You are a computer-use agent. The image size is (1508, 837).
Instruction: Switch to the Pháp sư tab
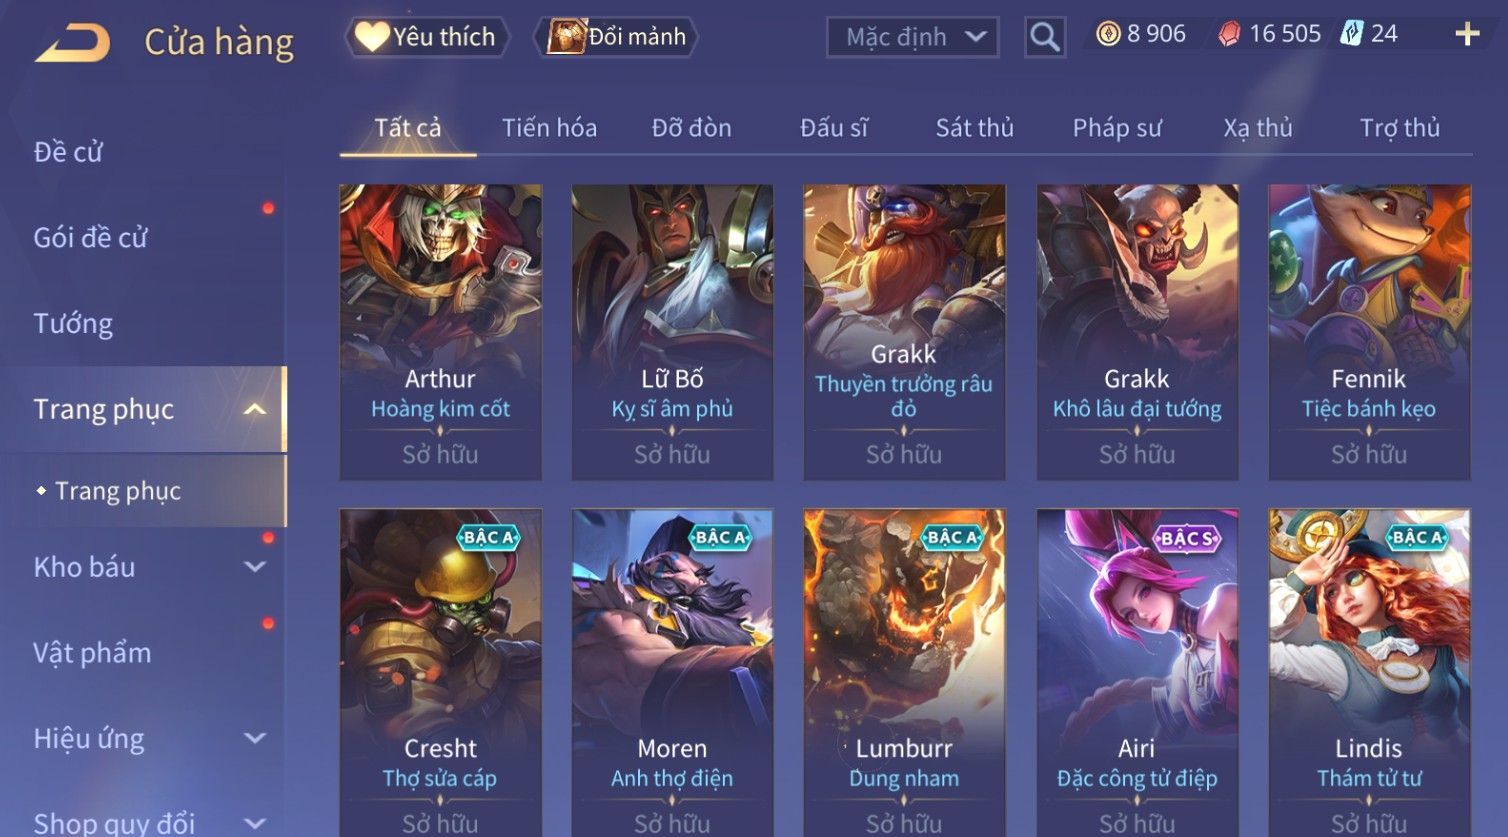(x=1117, y=128)
